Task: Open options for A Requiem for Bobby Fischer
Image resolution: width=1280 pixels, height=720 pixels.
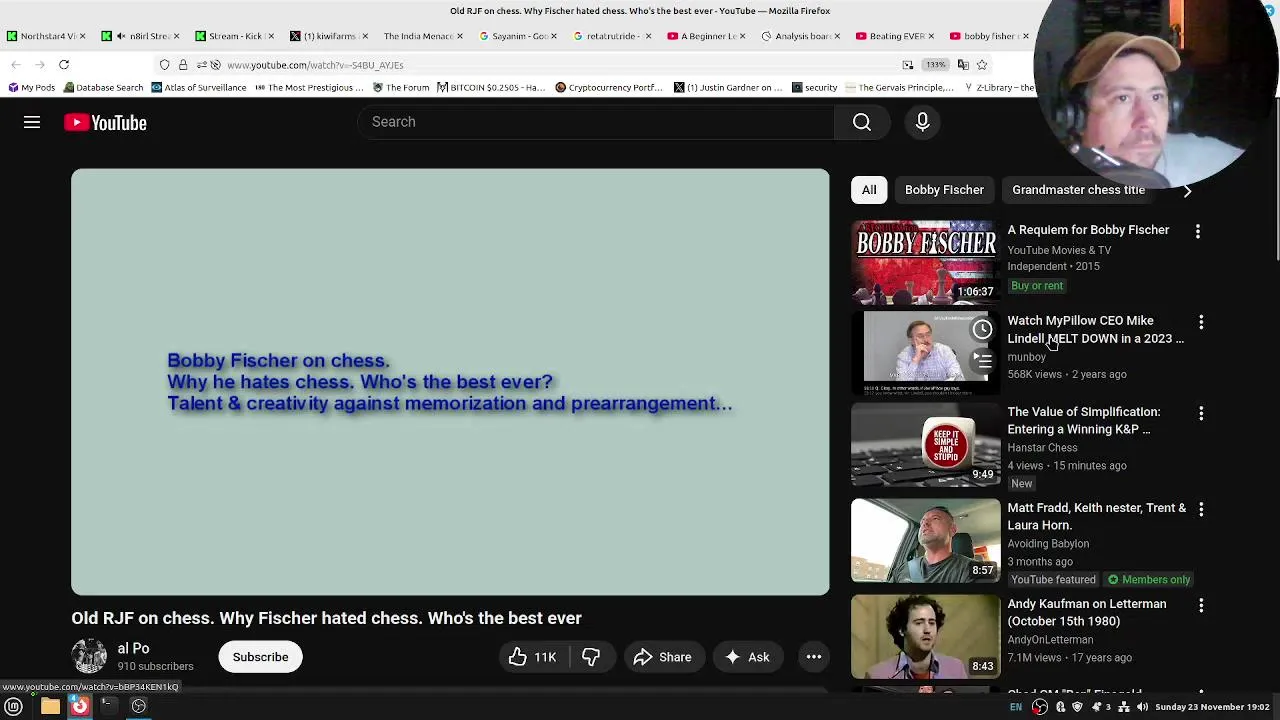Action: 1197,231
